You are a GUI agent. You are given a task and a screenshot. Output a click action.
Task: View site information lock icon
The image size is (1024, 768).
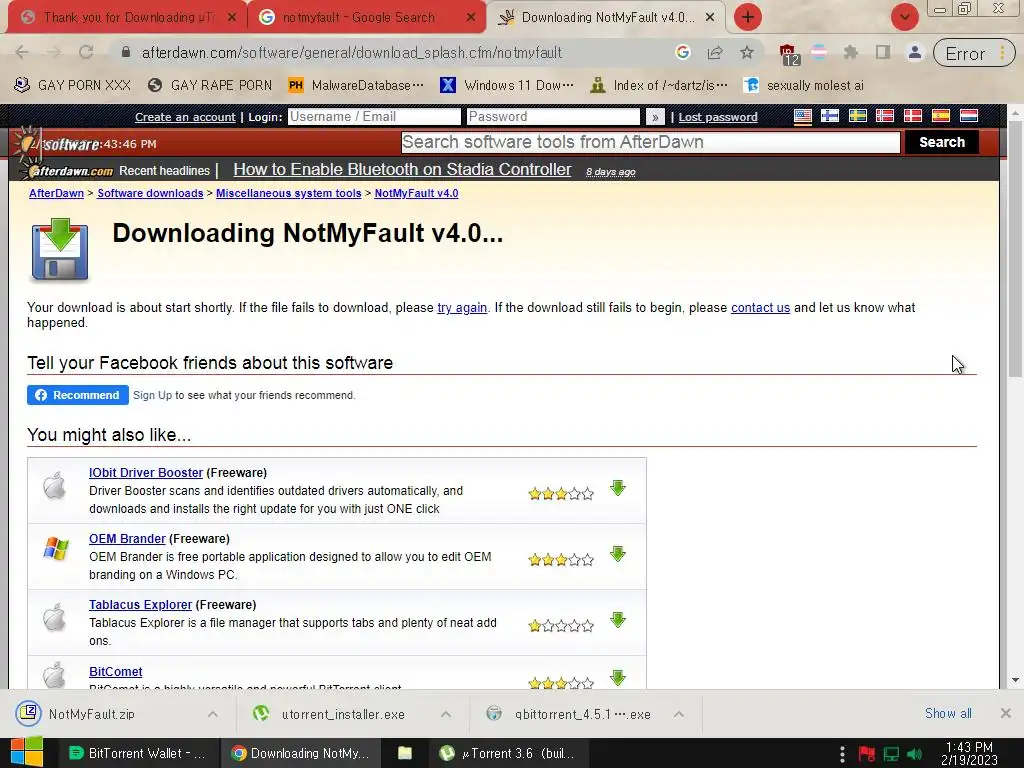[x=125, y=52]
